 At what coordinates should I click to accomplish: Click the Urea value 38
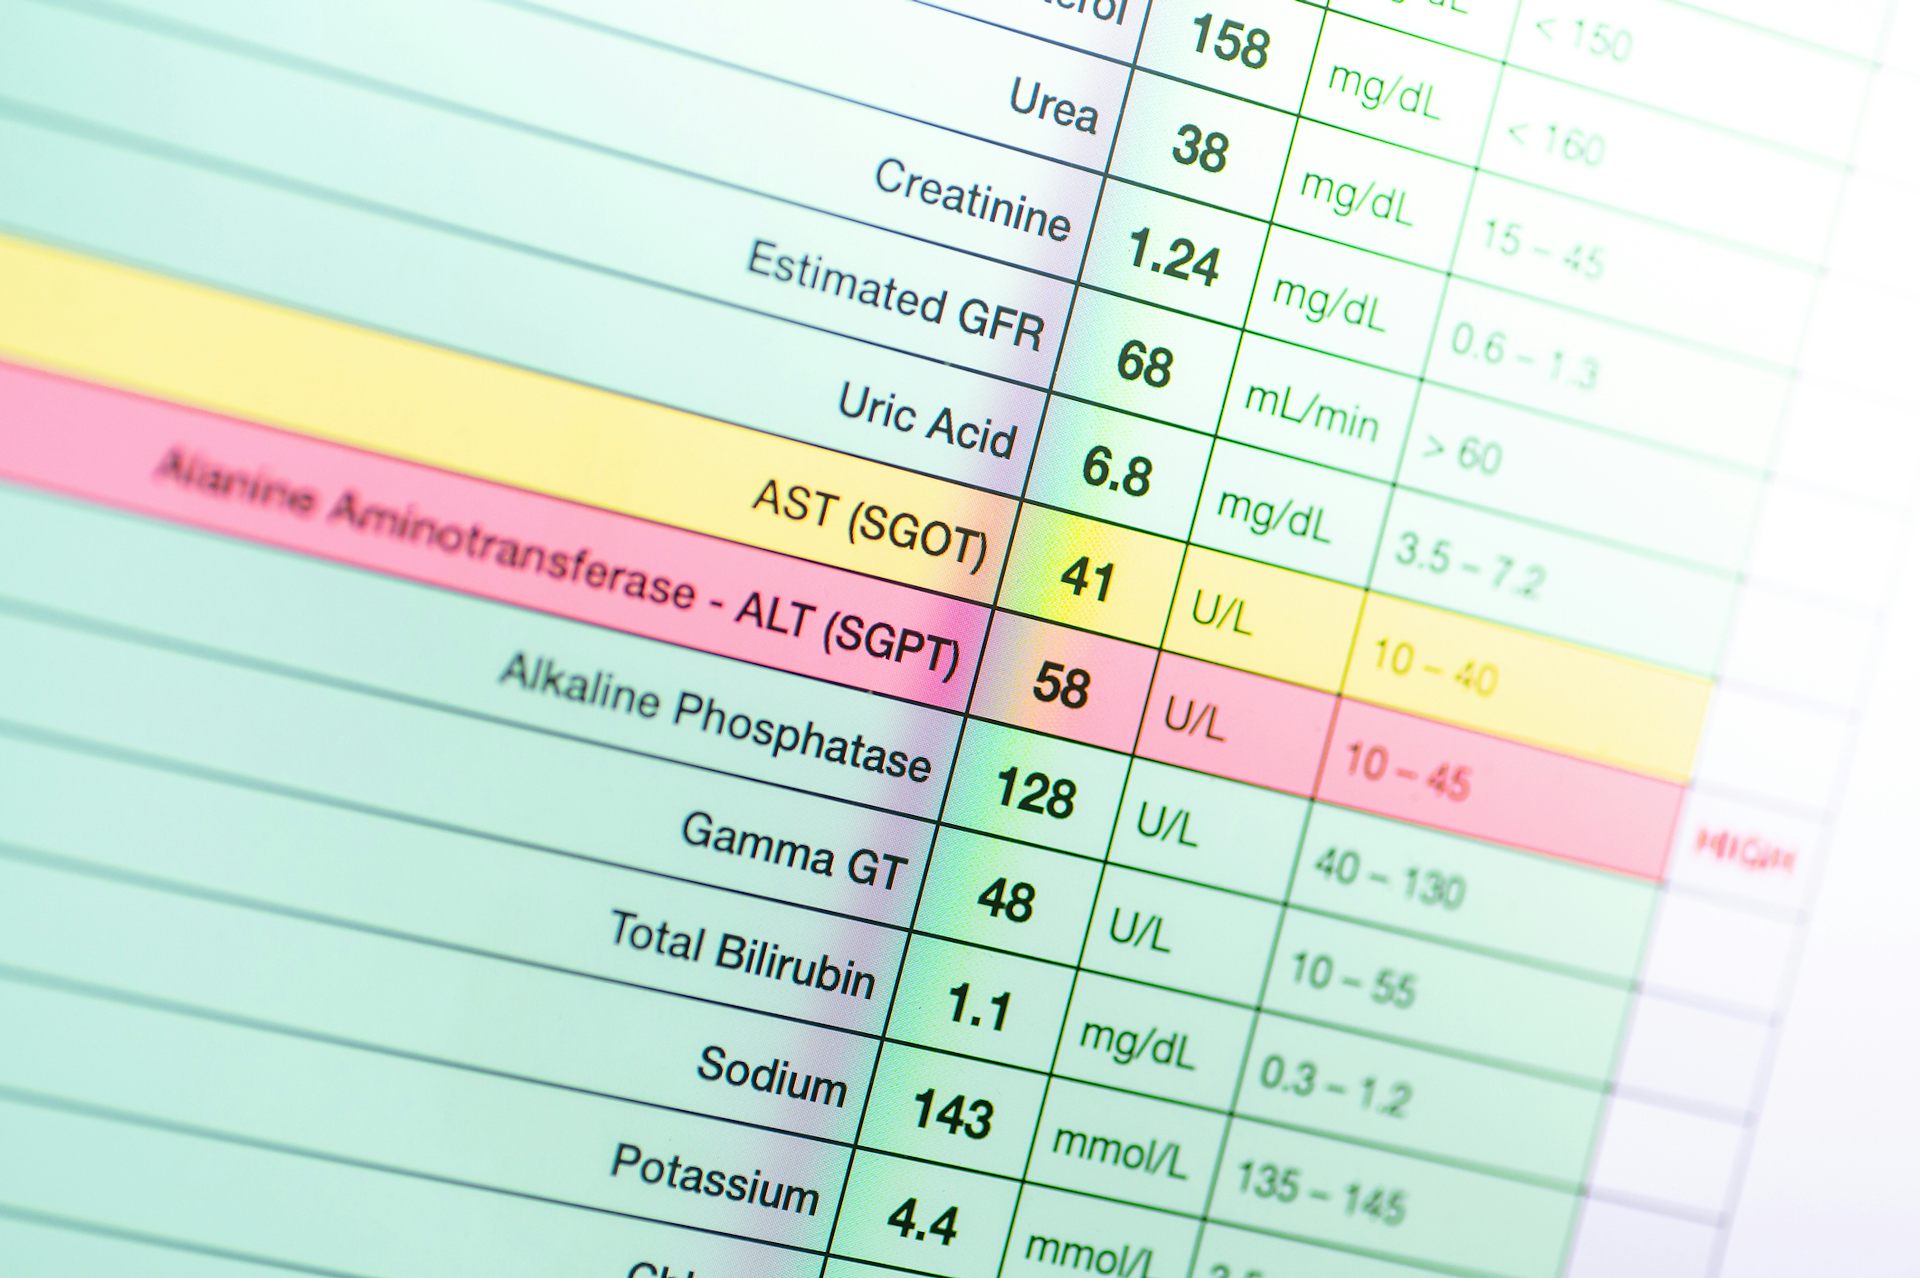tap(1200, 148)
